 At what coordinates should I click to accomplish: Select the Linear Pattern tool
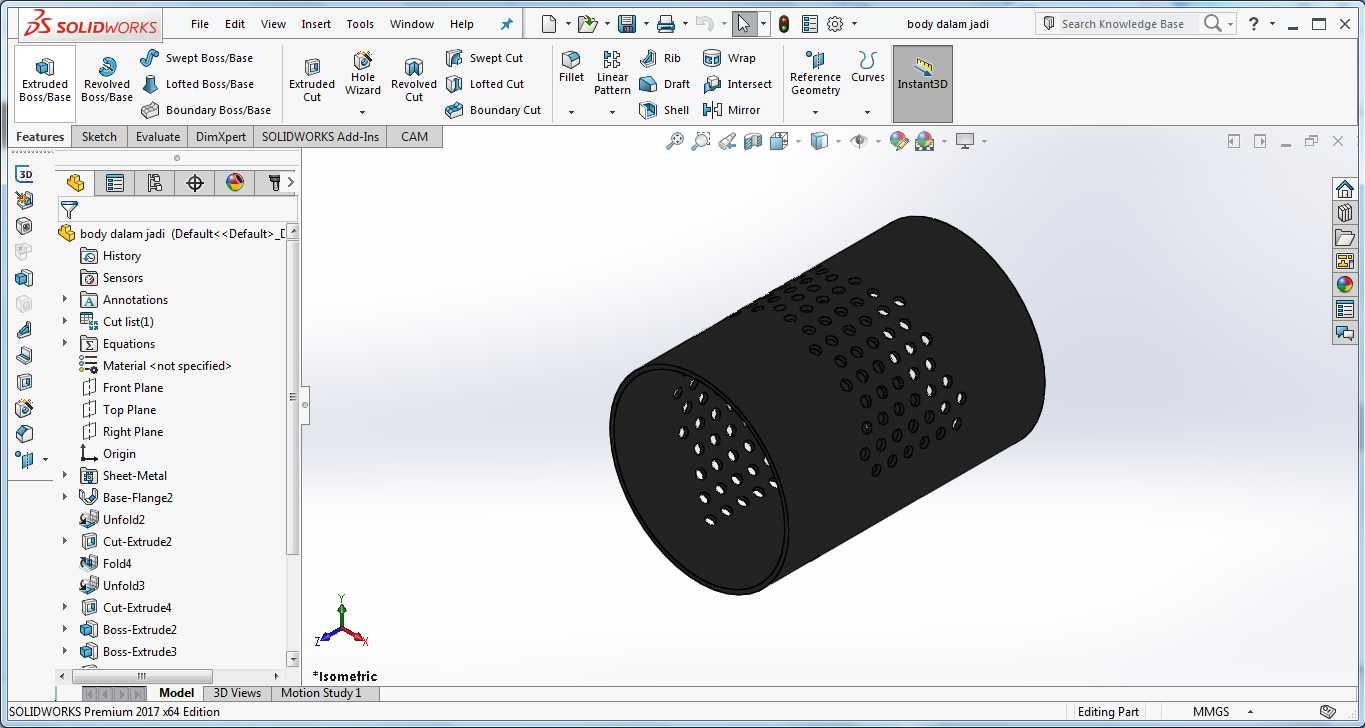tap(612, 72)
